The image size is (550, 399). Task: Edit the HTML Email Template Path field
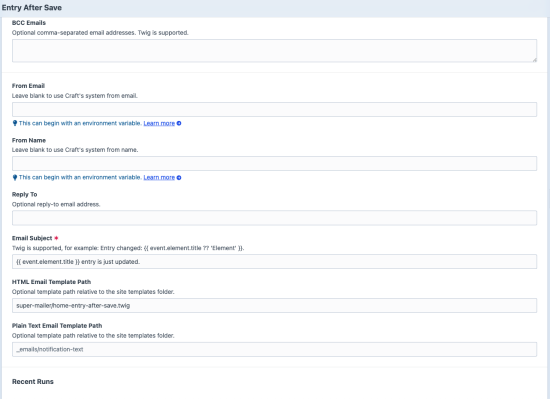[x=274, y=305]
